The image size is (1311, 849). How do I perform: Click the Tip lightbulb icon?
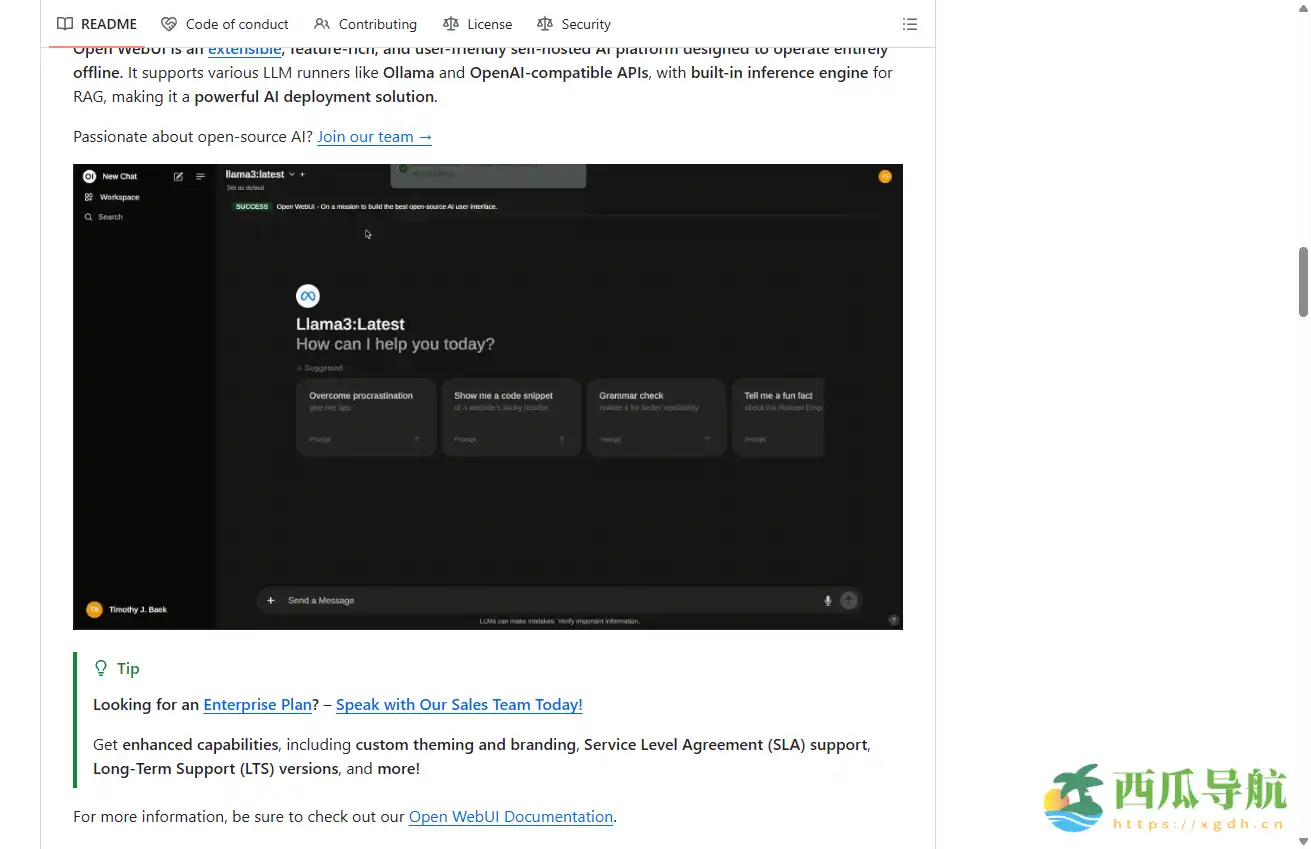(101, 668)
